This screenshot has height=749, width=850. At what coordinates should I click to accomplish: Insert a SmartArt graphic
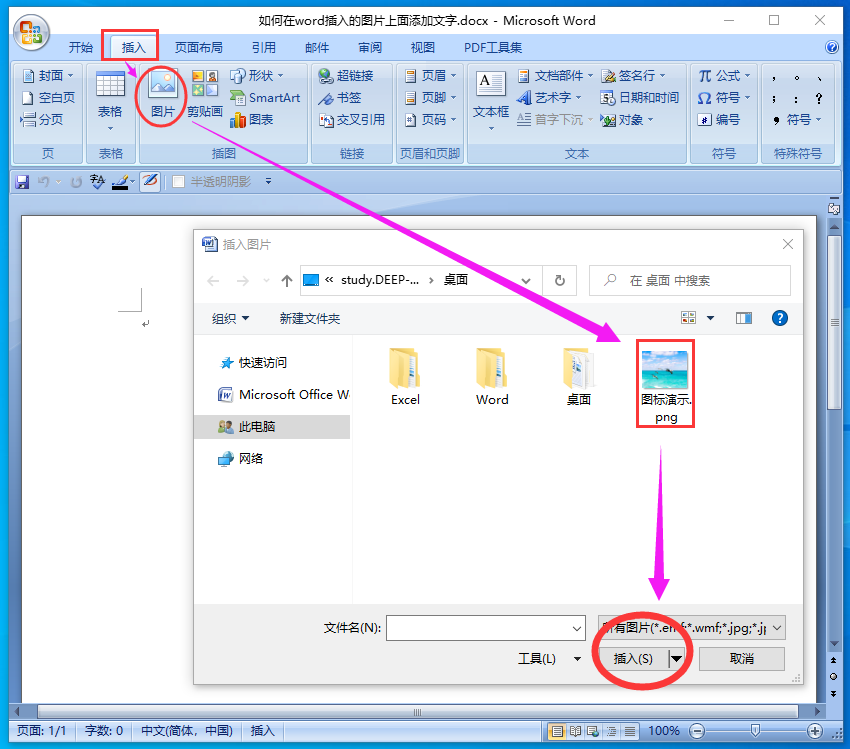(265, 98)
